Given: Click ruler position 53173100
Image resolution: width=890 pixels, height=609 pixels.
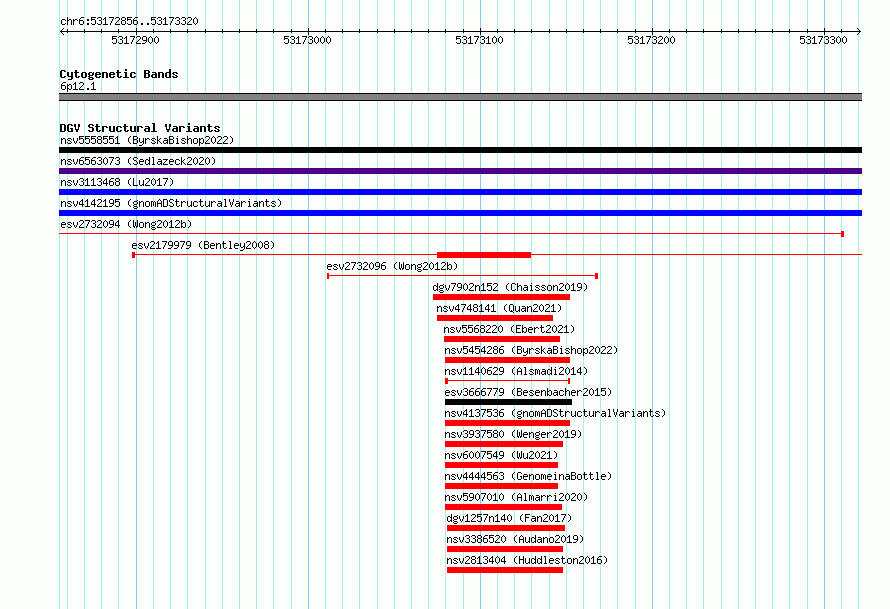Looking at the screenshot, I should tap(479, 40).
